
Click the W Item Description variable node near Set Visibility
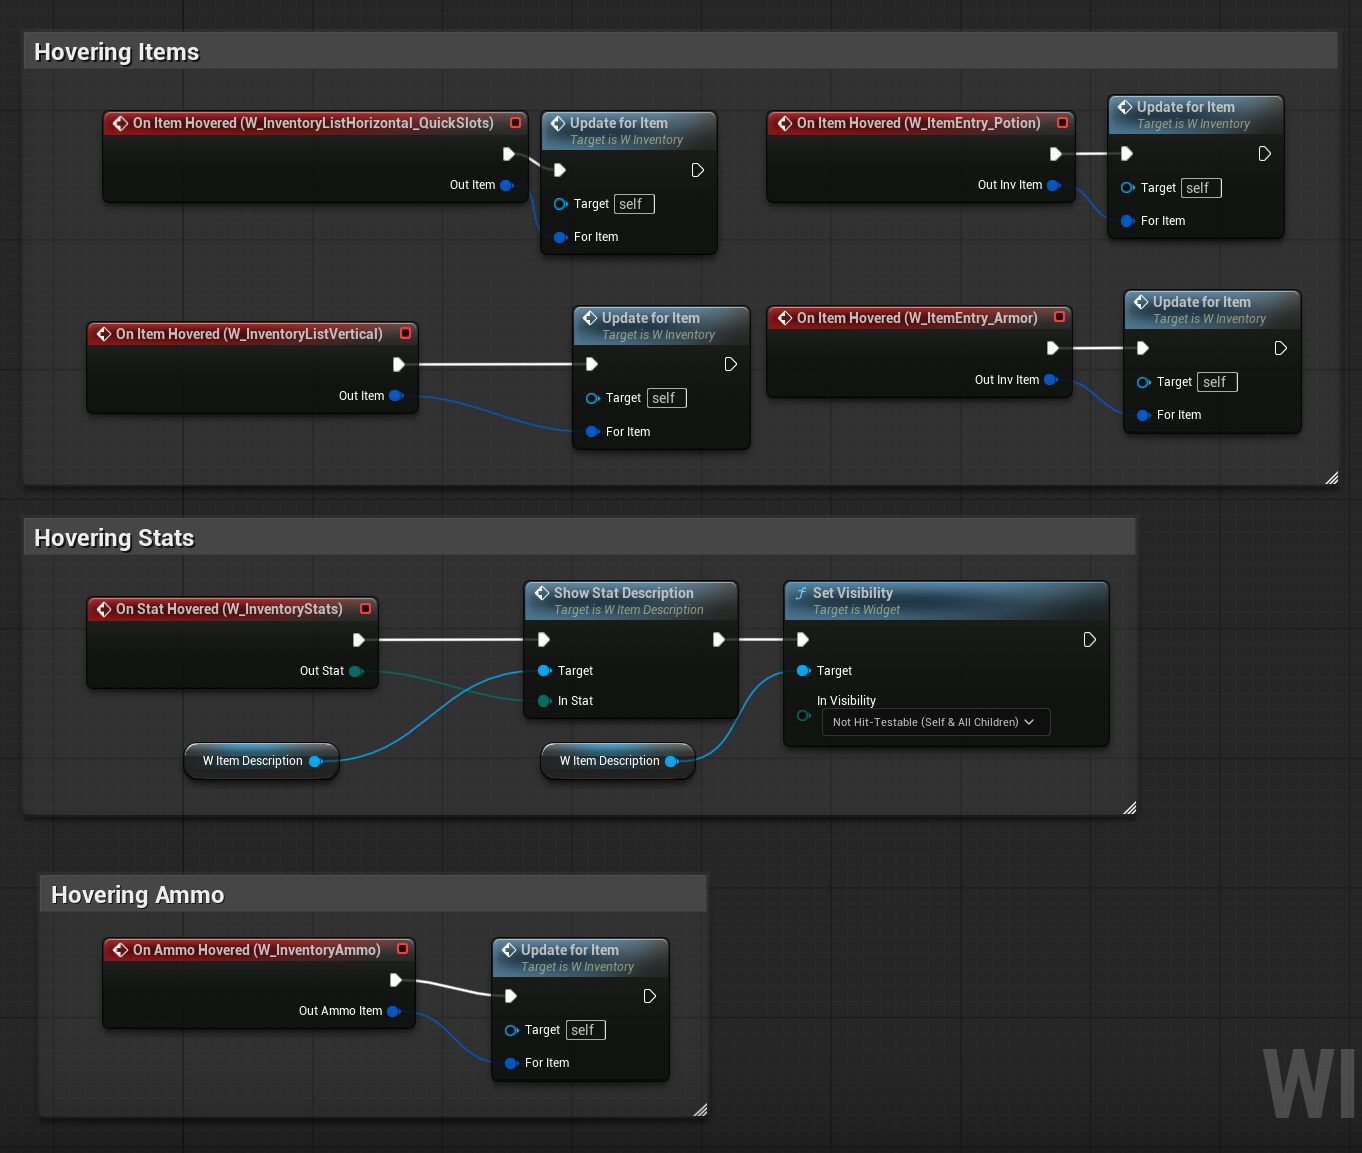(x=610, y=761)
